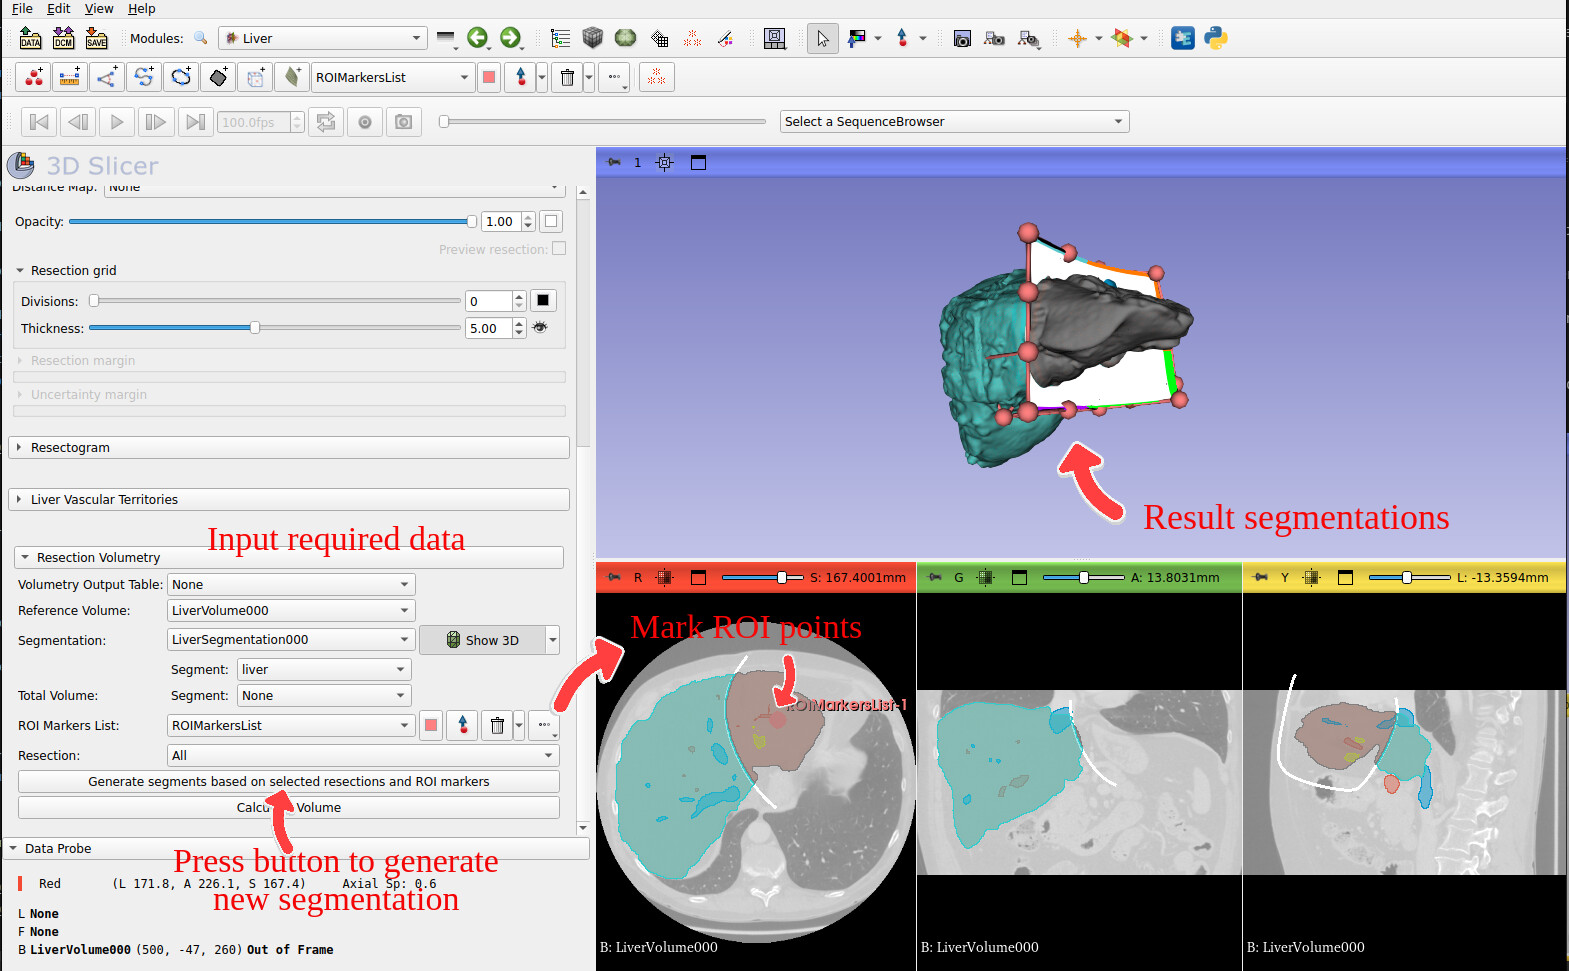This screenshot has width=1569, height=971.
Task: Open the LiverSegmentation000 segmentation dropdown
Action: (x=291, y=639)
